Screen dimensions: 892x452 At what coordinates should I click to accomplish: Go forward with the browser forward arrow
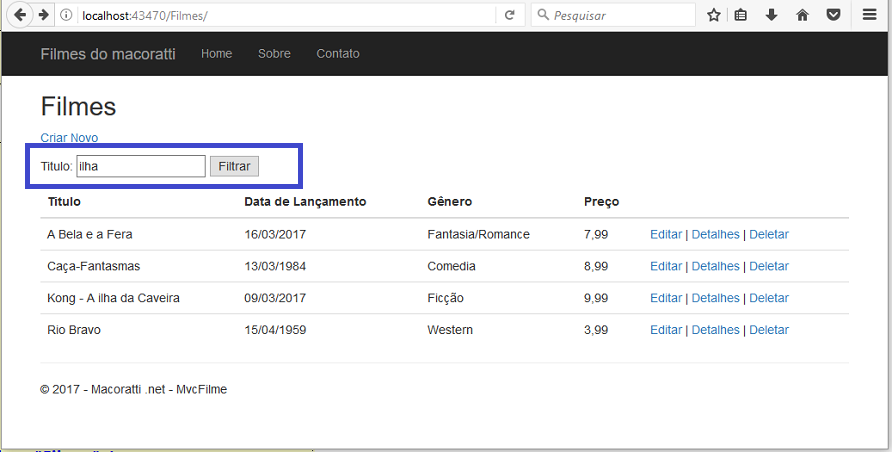click(x=43, y=15)
